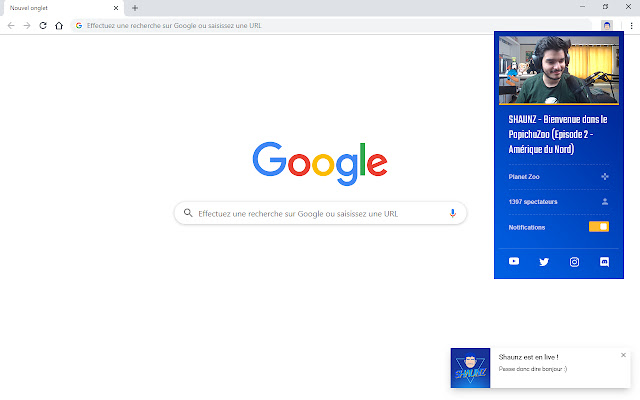The height and width of the screenshot is (400, 640).
Task: Click the Google search box on the page
Action: pos(320,213)
